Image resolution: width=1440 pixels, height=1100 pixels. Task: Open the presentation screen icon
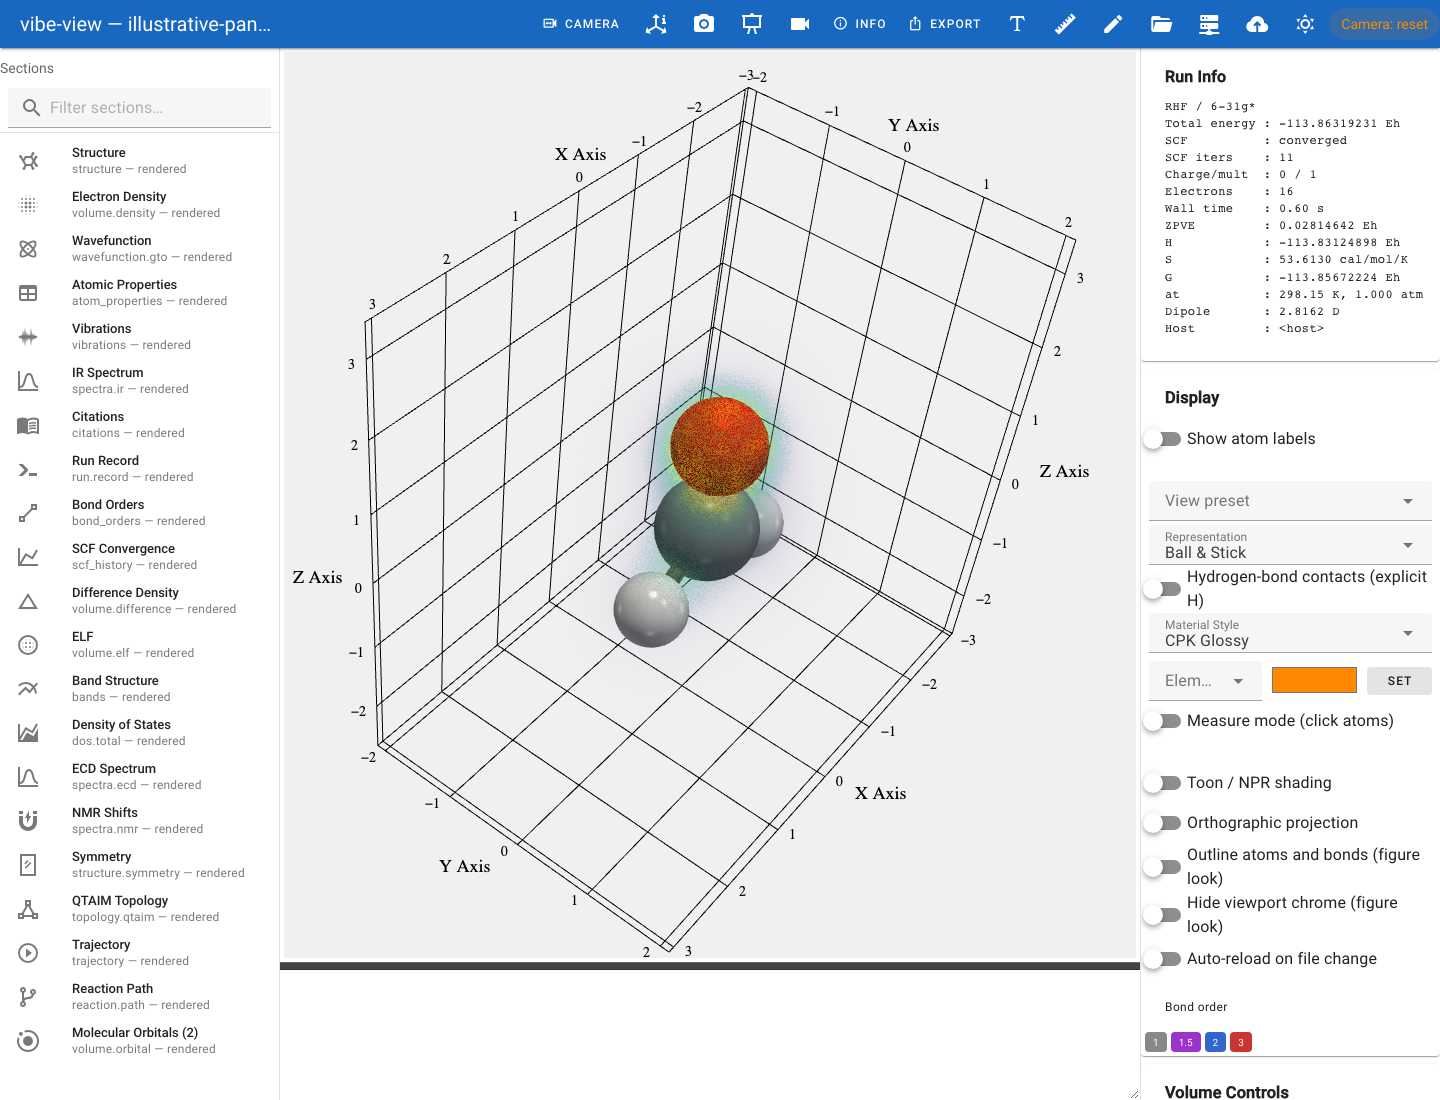[x=752, y=24]
